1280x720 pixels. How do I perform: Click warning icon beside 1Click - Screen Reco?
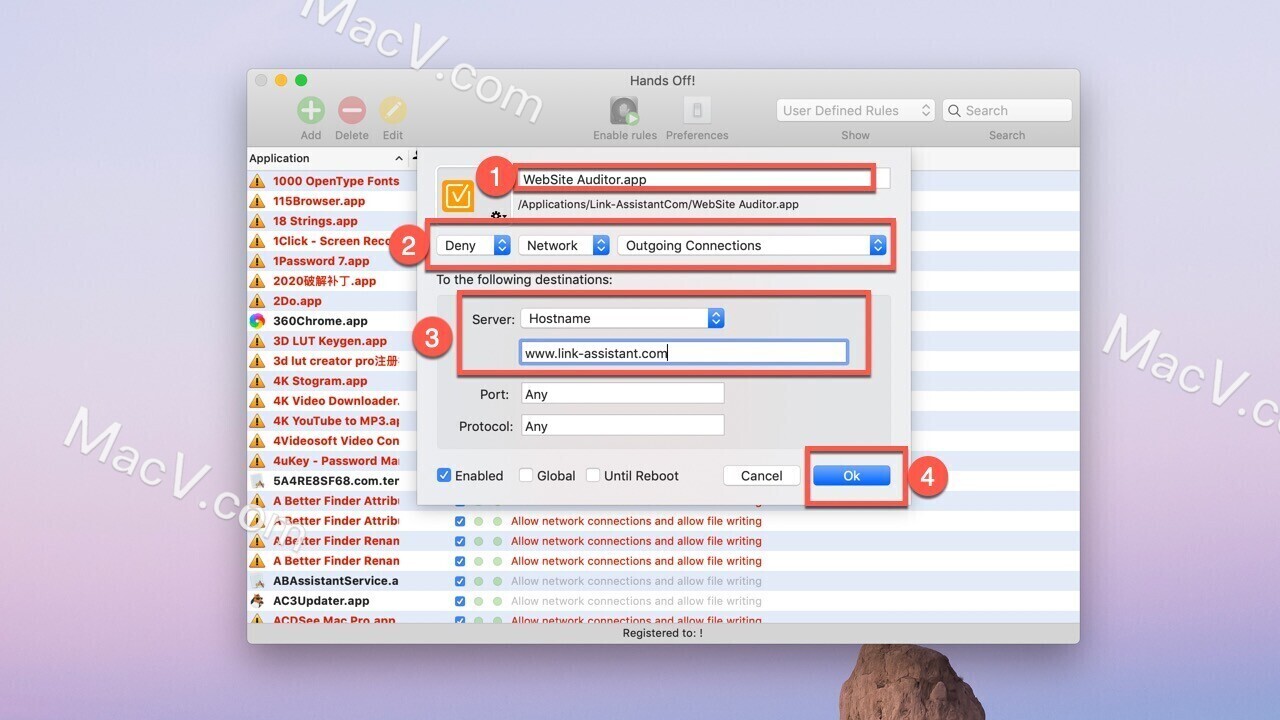pyautogui.click(x=257, y=241)
